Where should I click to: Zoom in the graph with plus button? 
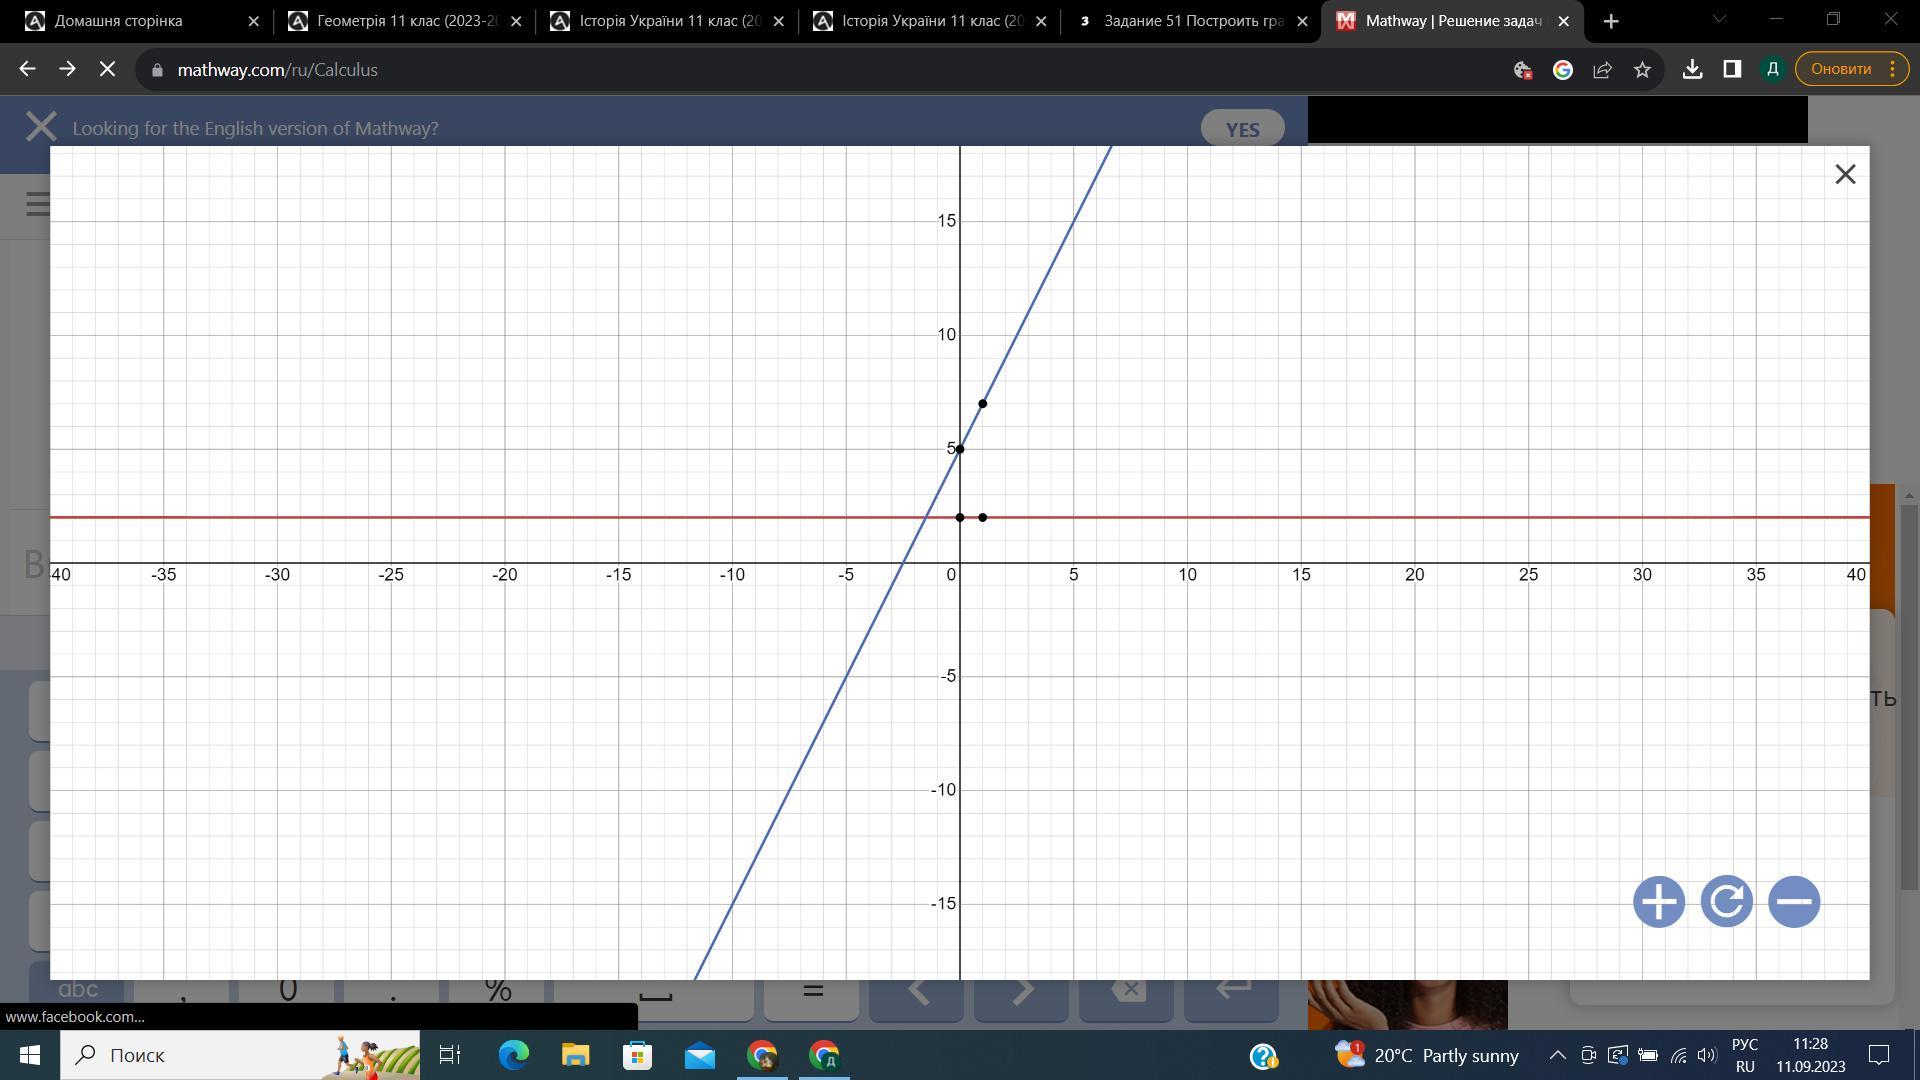pyautogui.click(x=1658, y=902)
